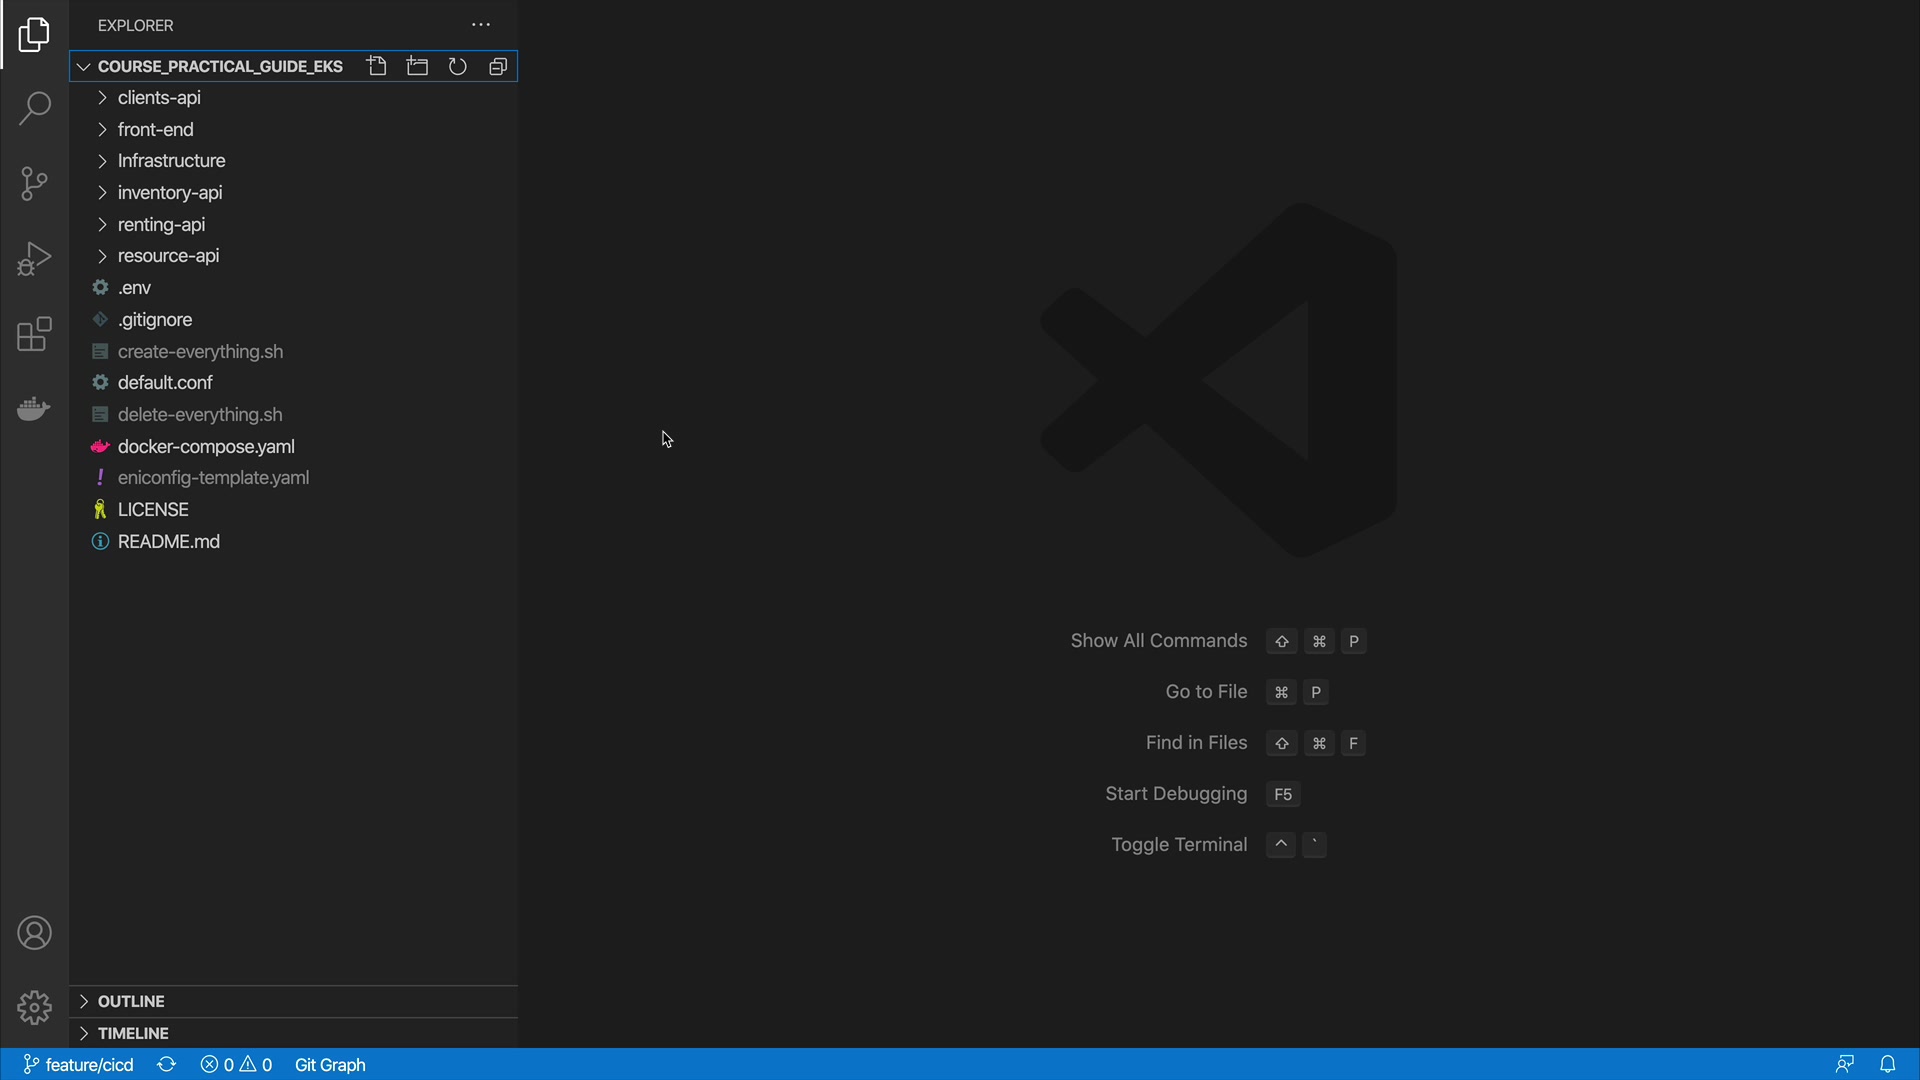The image size is (1920, 1080).
Task: Open the explorer Views and More Actions menu
Action: (x=481, y=25)
